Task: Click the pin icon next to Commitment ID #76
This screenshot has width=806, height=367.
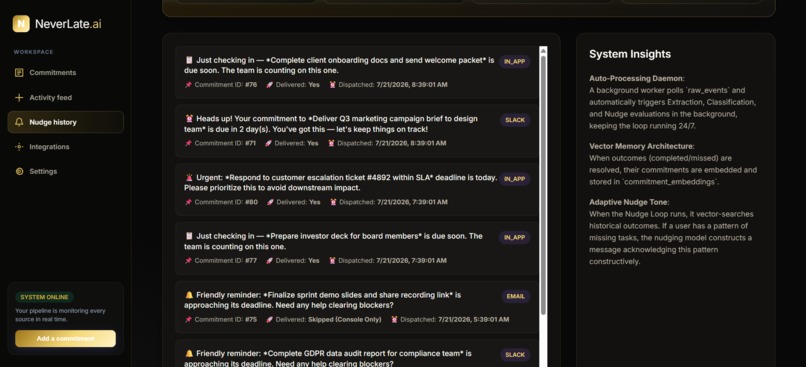Action: pos(188,85)
